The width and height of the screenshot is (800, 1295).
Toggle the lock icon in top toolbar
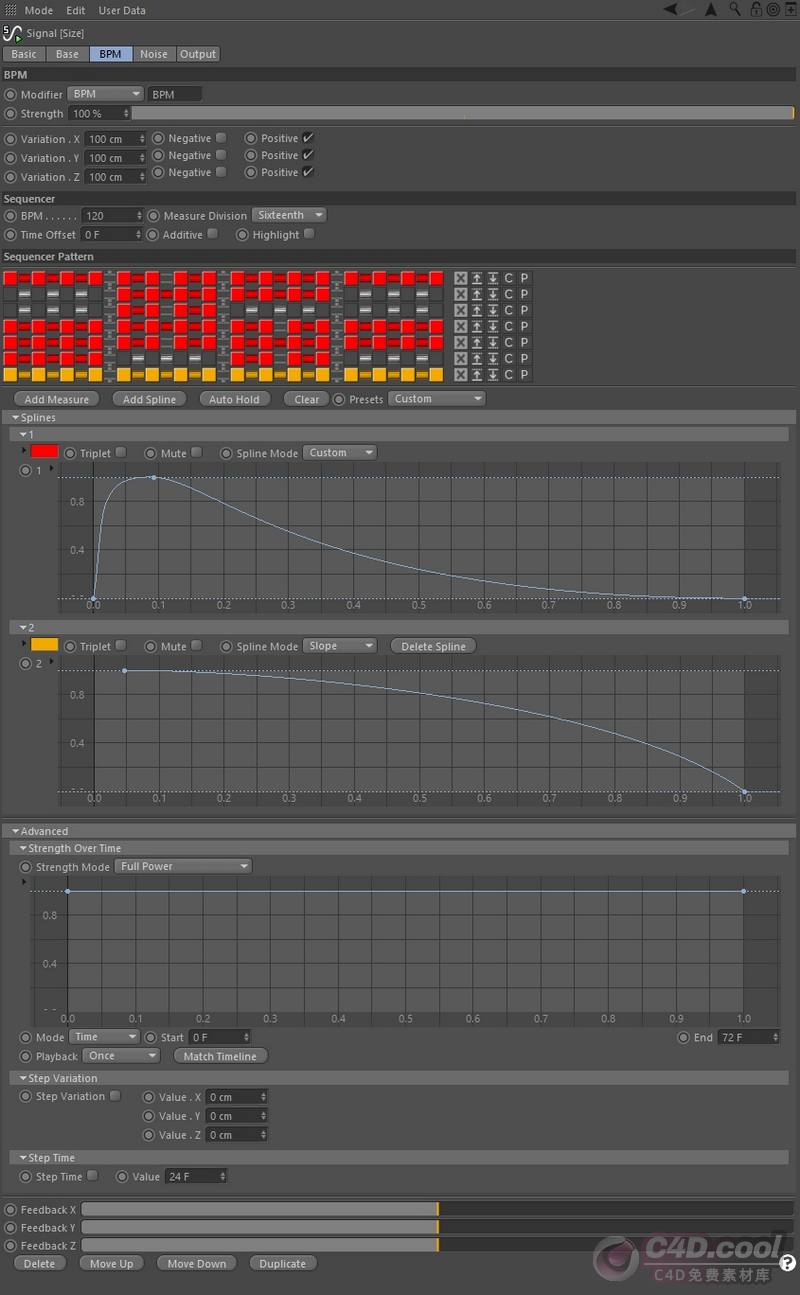coord(756,10)
